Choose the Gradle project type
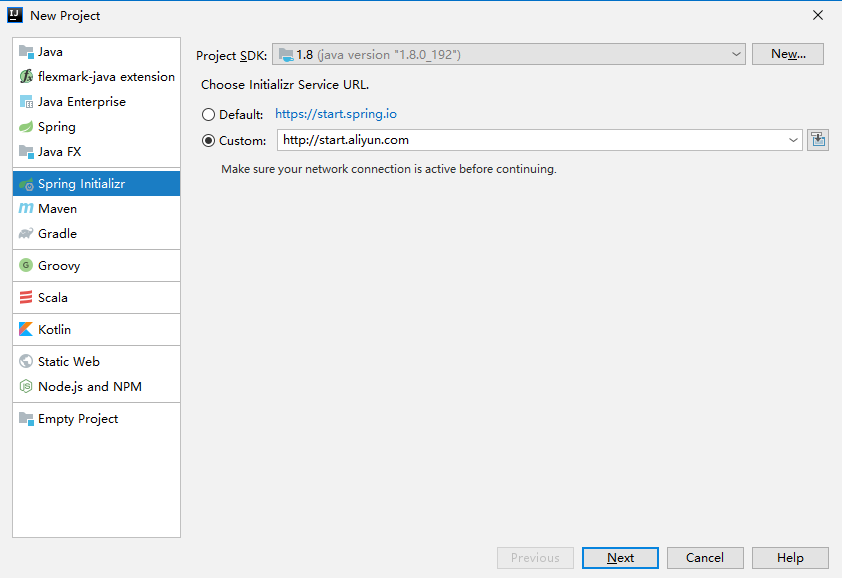 pyautogui.click(x=96, y=234)
